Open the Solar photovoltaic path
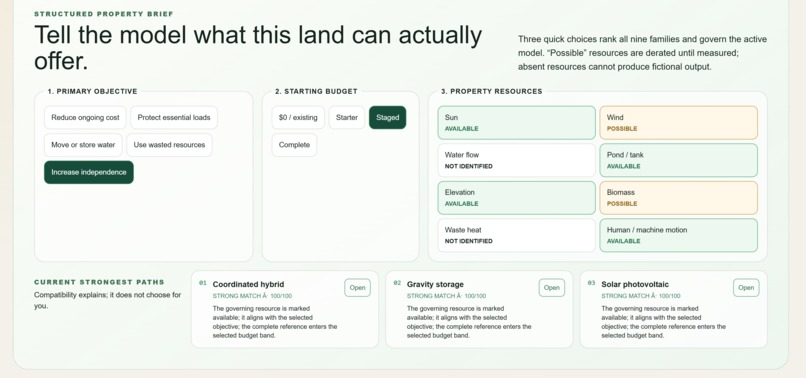 tap(746, 287)
